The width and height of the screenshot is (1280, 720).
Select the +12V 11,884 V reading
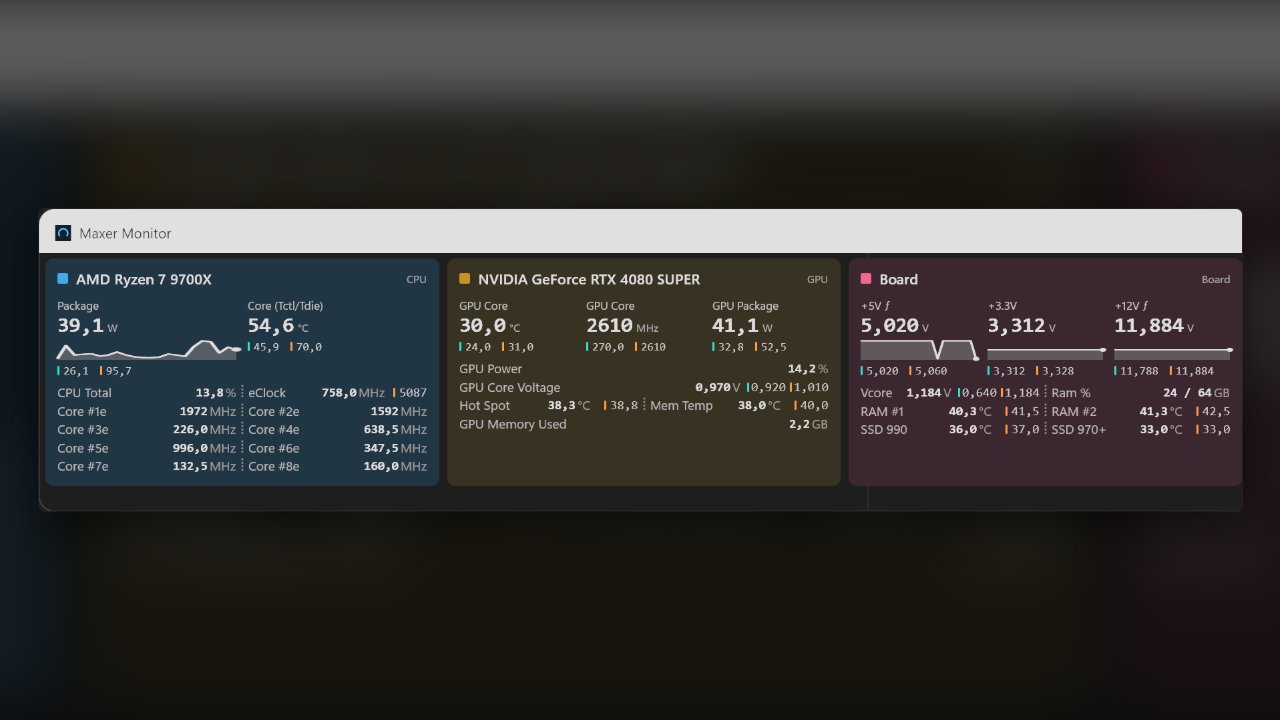(x=1154, y=326)
